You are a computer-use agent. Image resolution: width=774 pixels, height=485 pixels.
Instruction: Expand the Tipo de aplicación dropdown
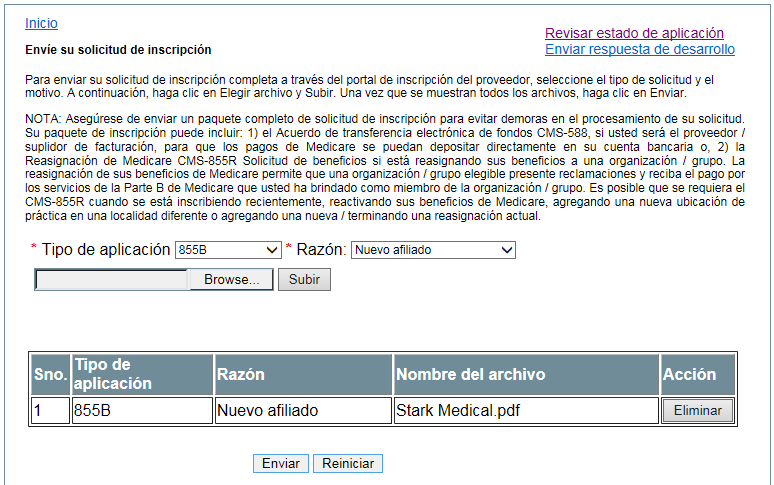pos(228,250)
